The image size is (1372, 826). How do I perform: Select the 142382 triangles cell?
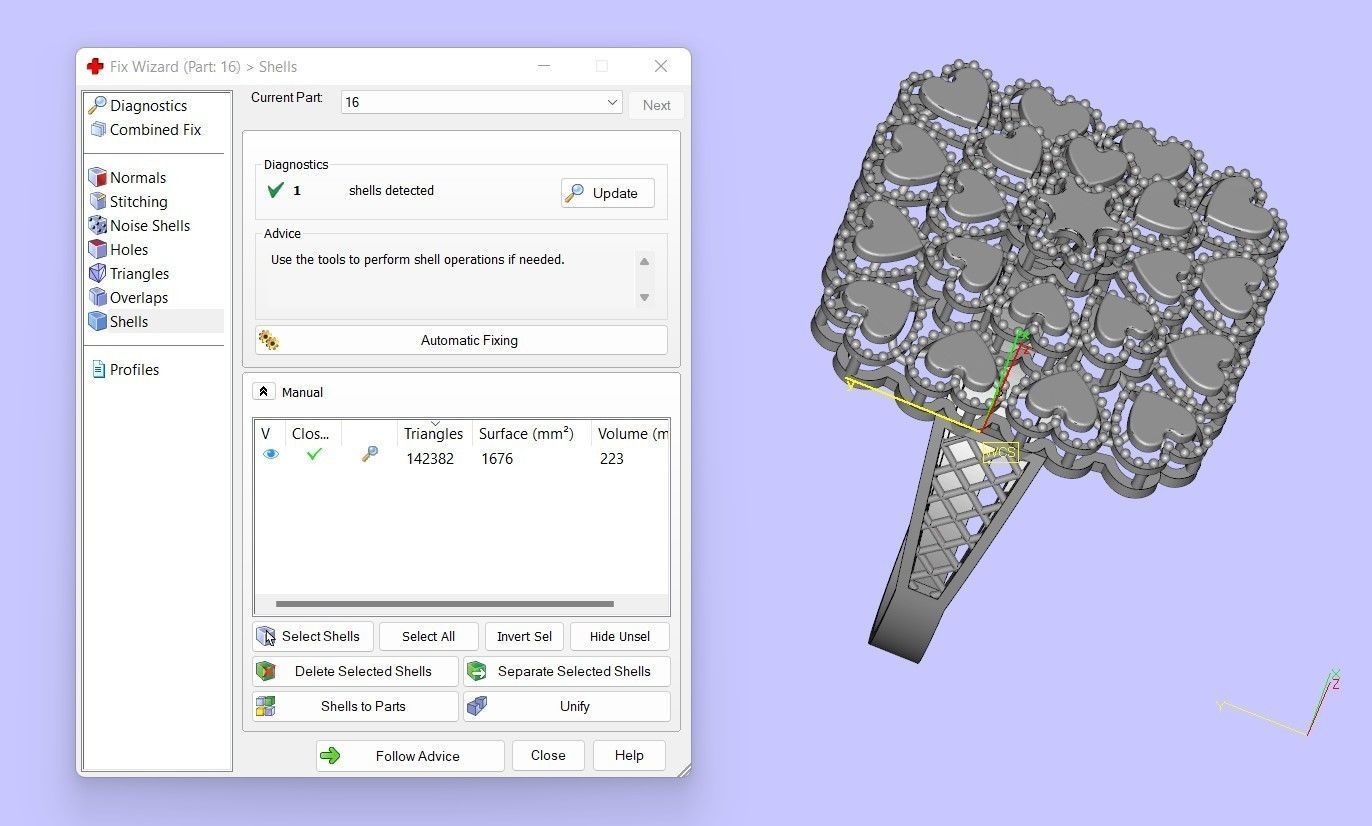tap(430, 458)
